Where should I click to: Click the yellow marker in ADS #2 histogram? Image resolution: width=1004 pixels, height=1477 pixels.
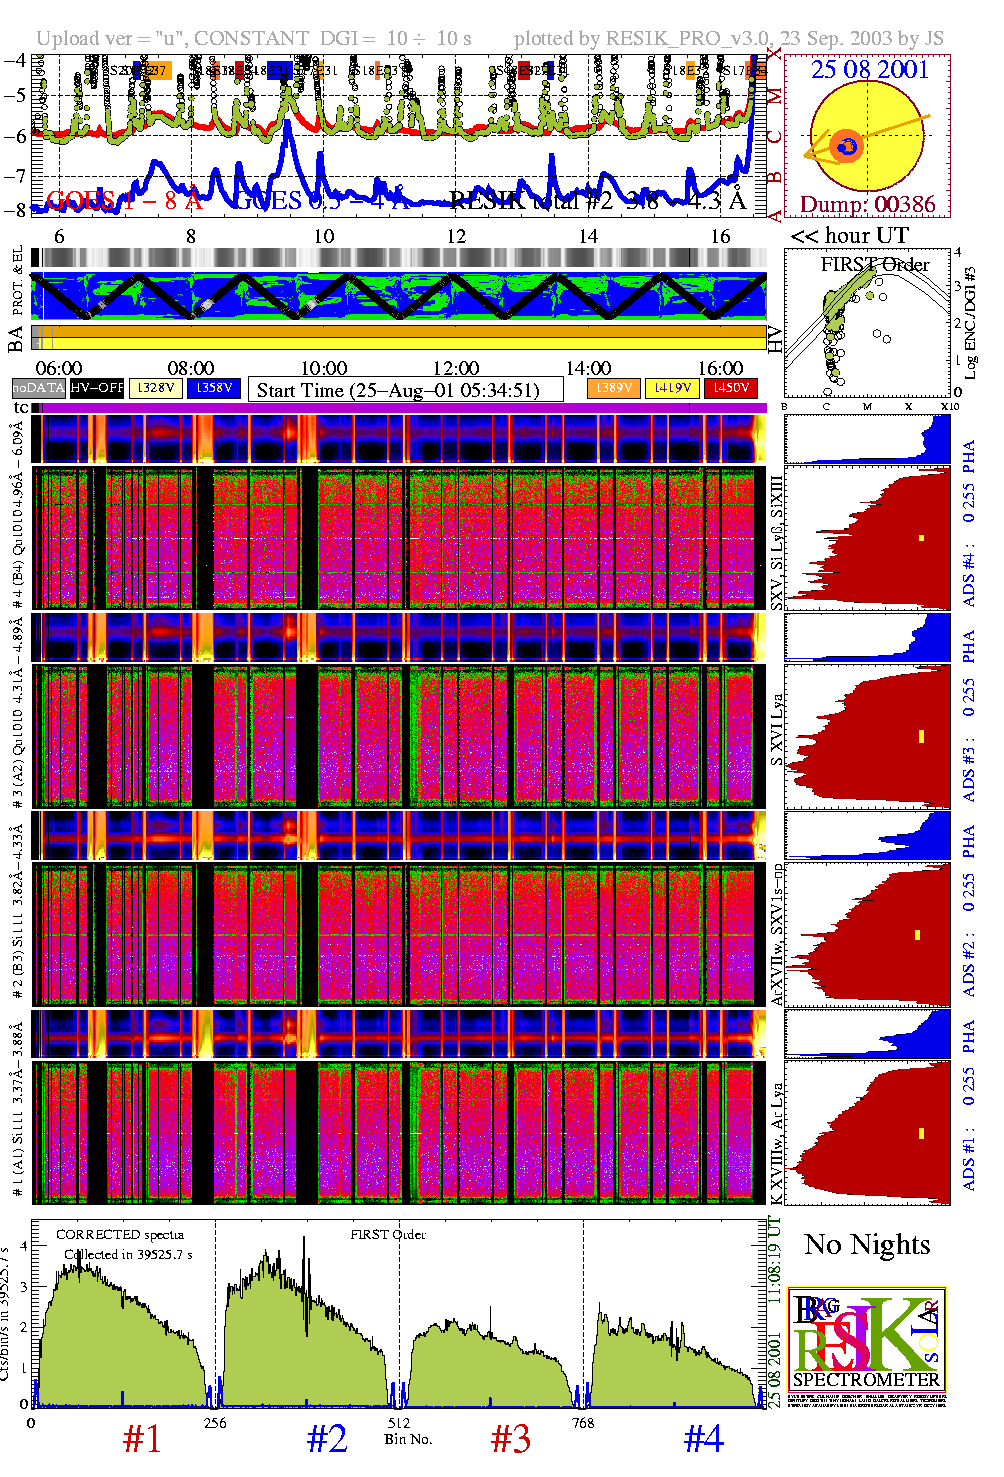click(x=917, y=935)
